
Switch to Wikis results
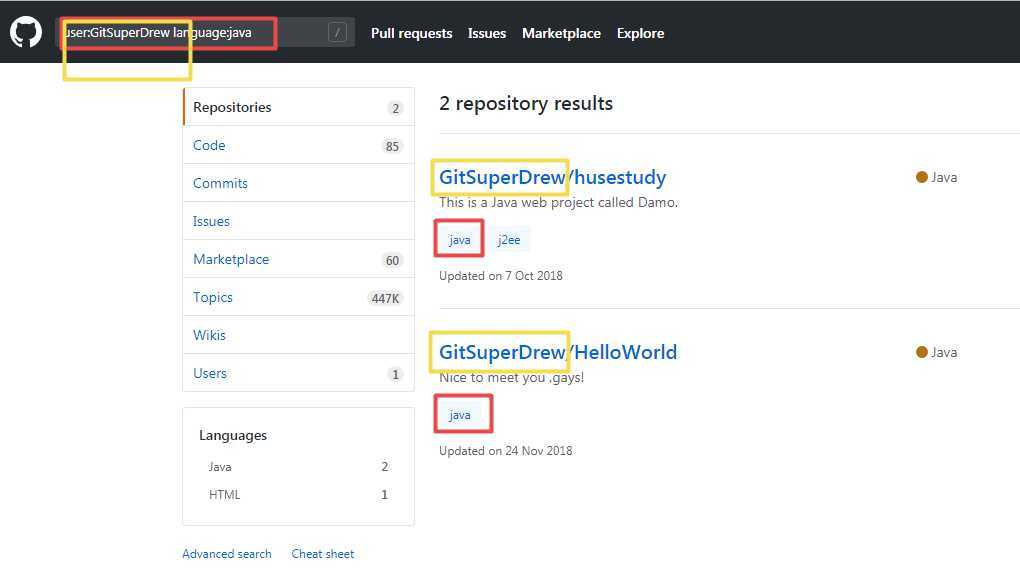click(x=299, y=335)
